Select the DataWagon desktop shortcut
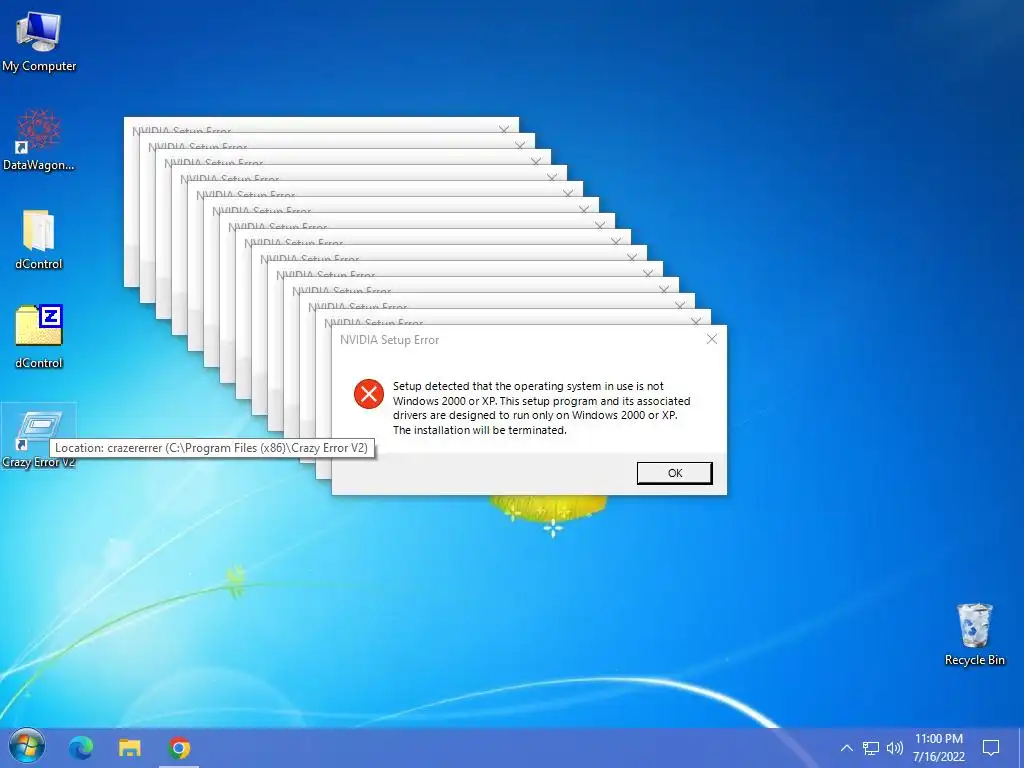 [39, 140]
